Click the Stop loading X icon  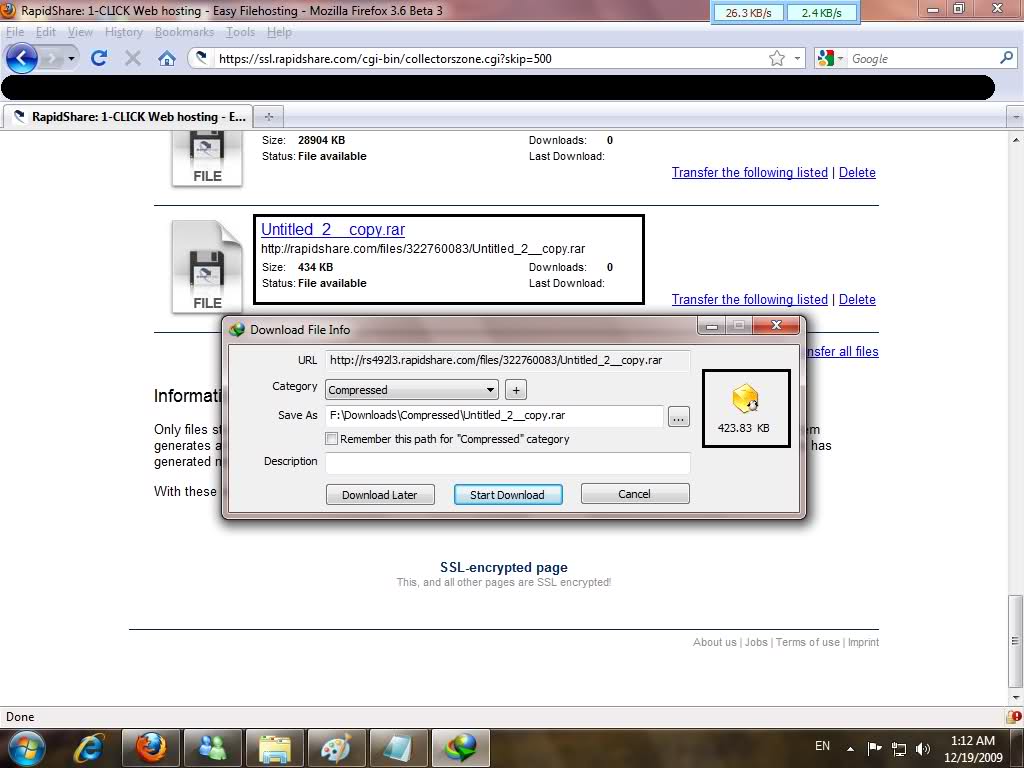[133, 59]
